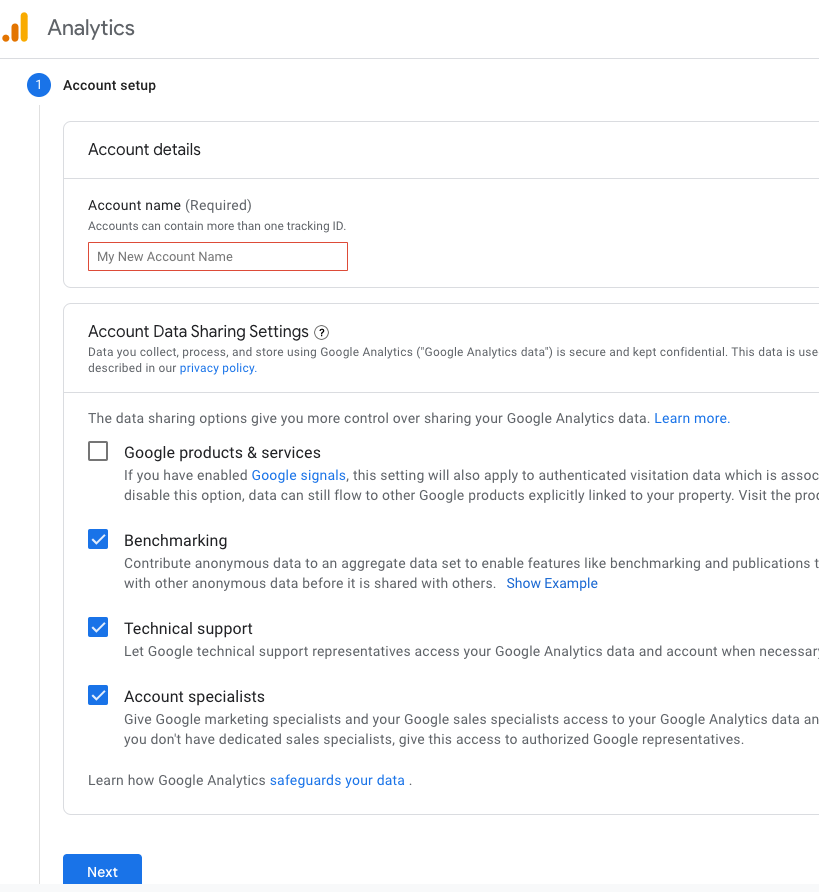Enable the Google products & services checkbox

(x=98, y=451)
